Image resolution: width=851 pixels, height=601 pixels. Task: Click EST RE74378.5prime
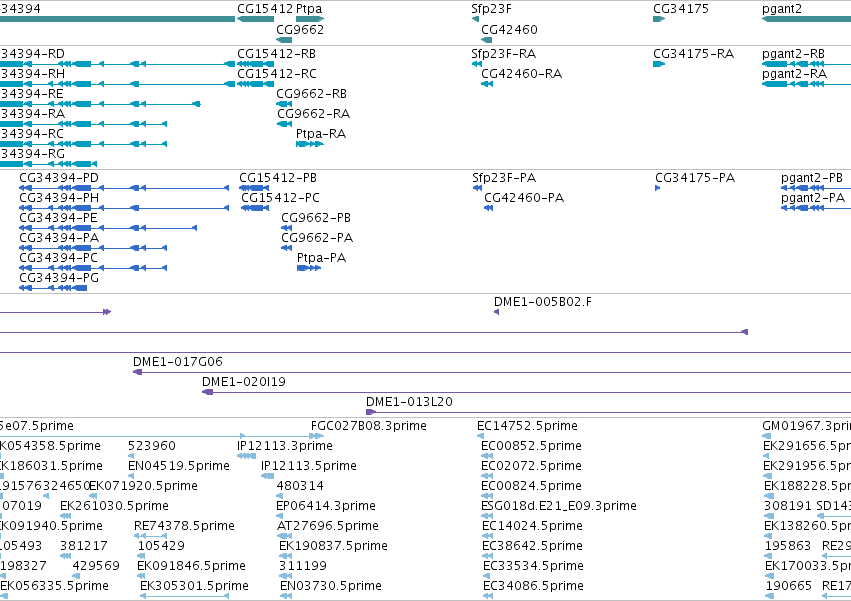coord(185,527)
